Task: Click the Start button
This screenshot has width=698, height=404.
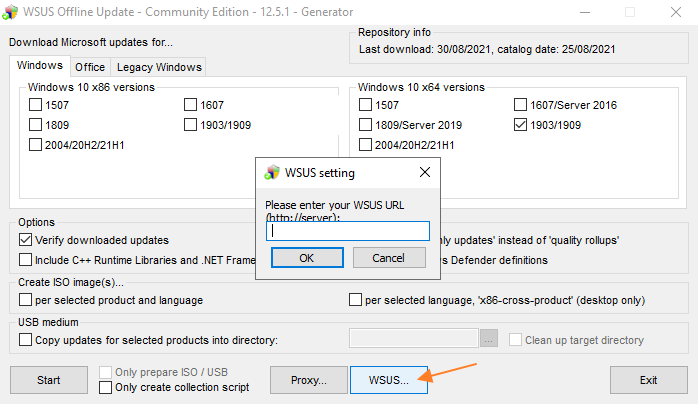Action: (48, 380)
